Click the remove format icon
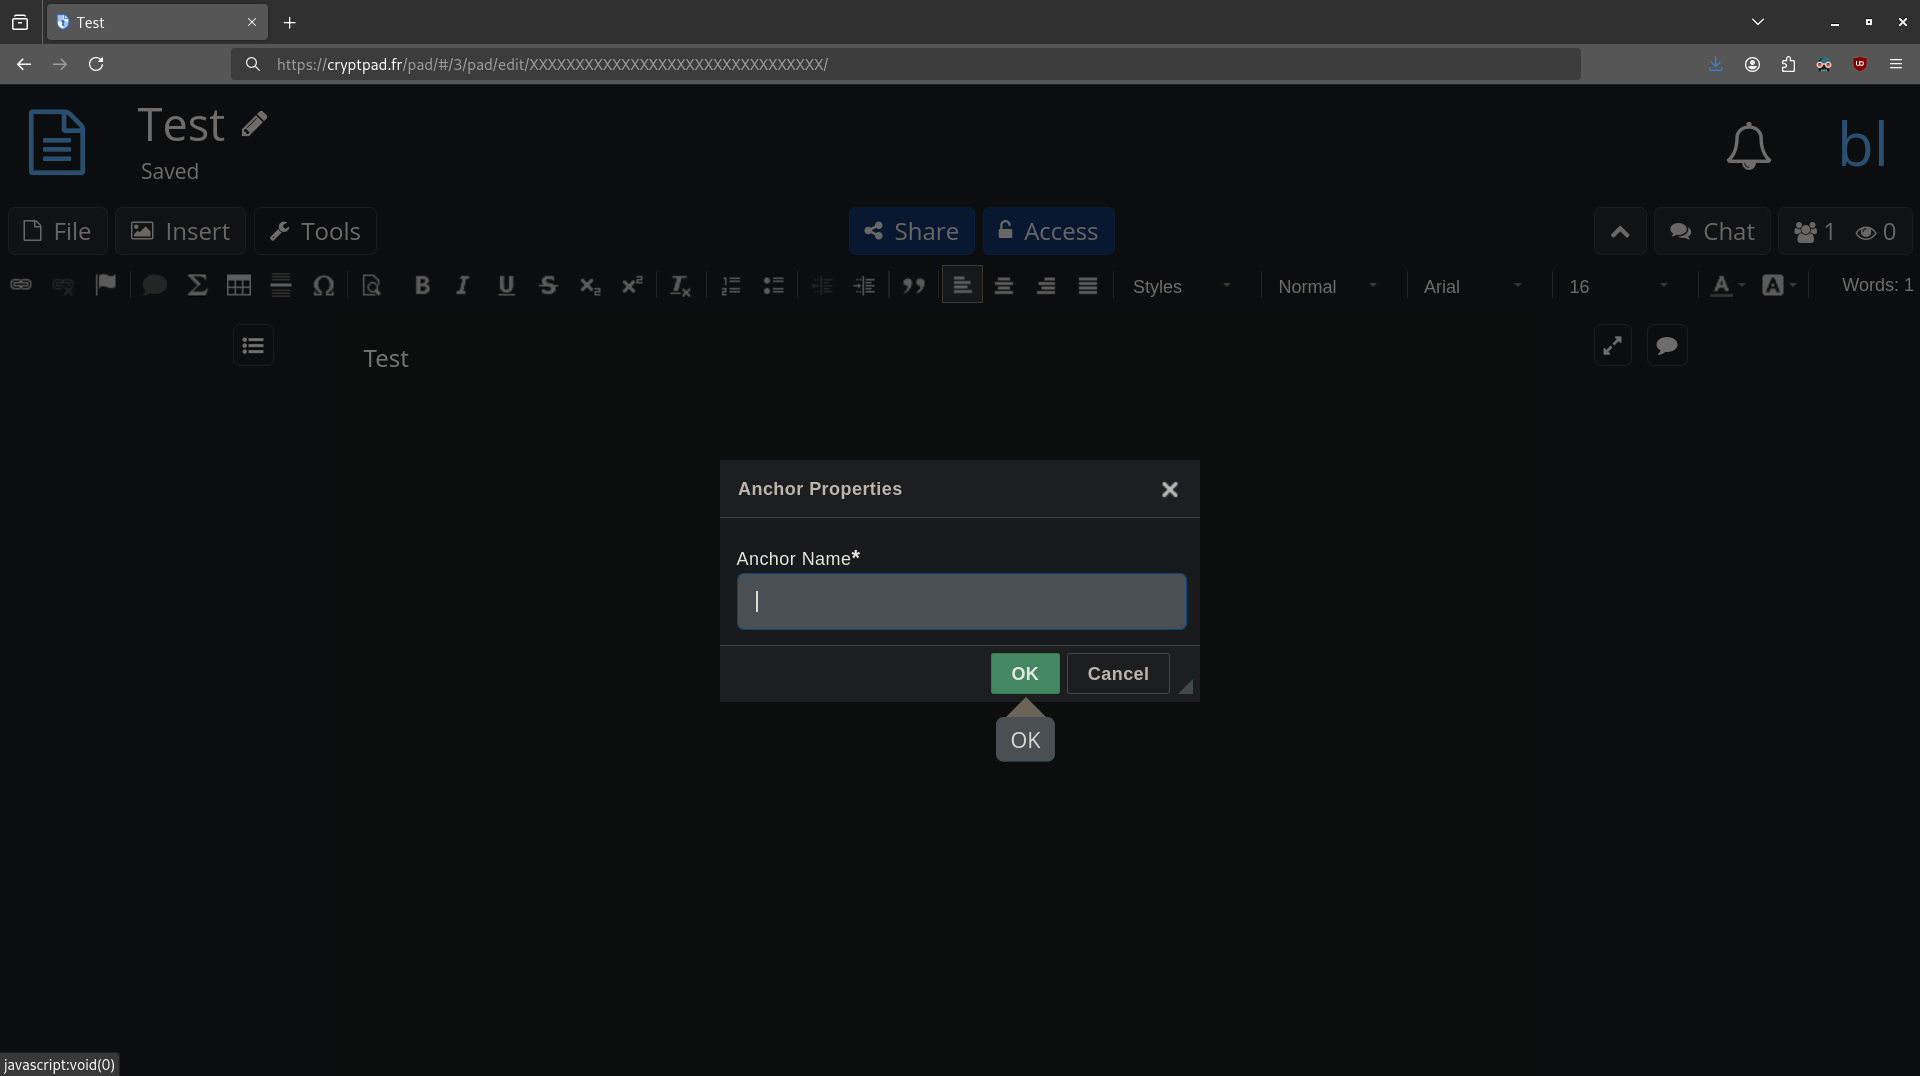Screen dimensions: 1920x1076 tap(680, 286)
